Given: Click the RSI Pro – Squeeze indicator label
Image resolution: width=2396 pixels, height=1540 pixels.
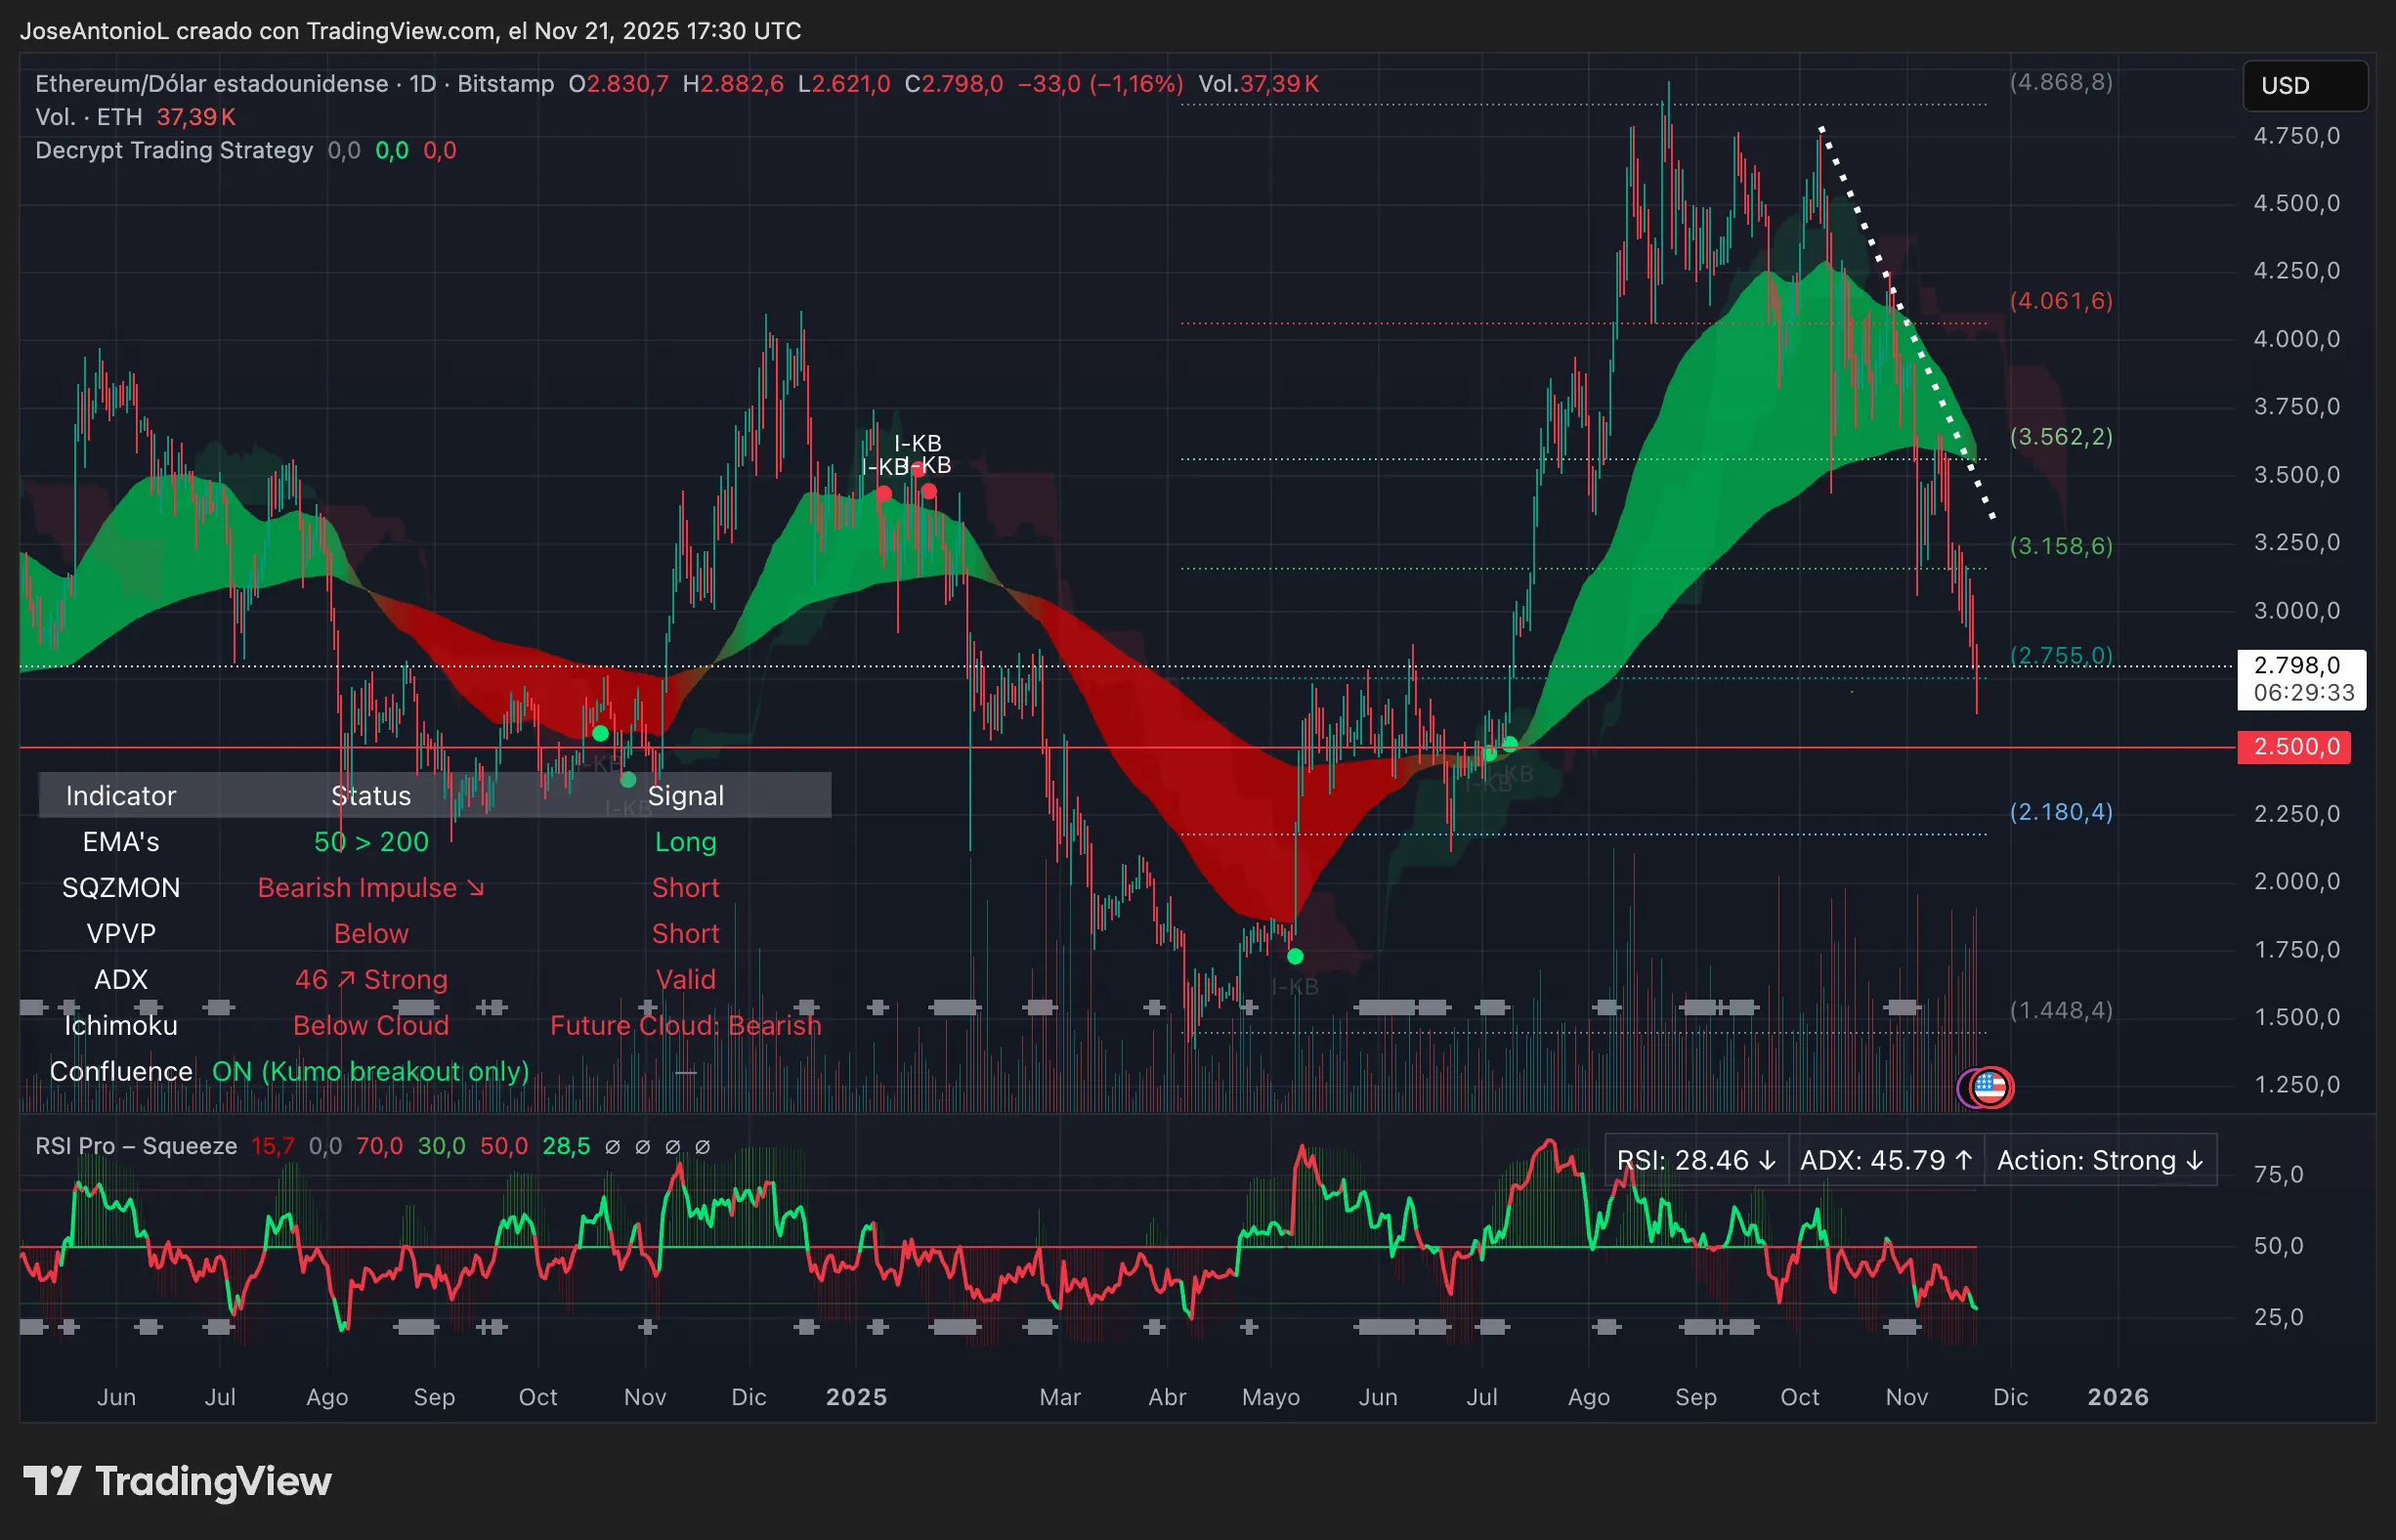Looking at the screenshot, I should click(135, 1146).
